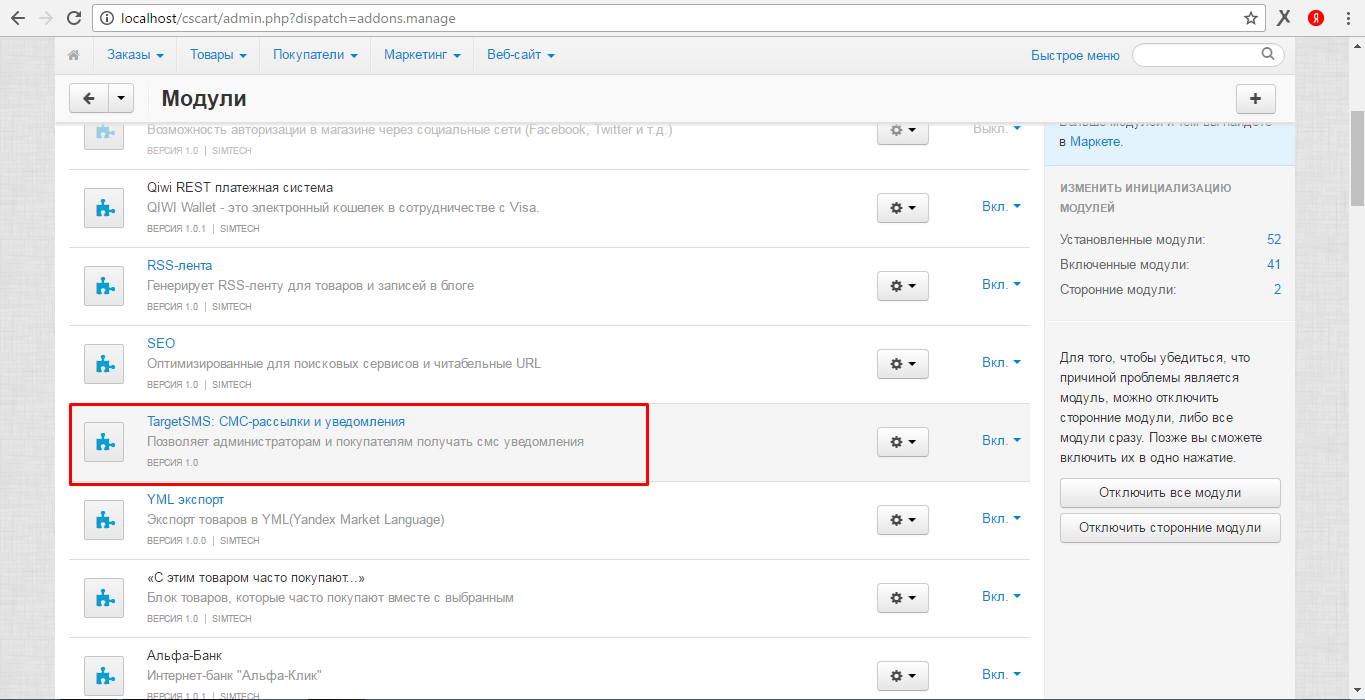Open gear dropdown for «С этим товаром часто покупают»
This screenshot has width=1365, height=700.
[903, 597]
